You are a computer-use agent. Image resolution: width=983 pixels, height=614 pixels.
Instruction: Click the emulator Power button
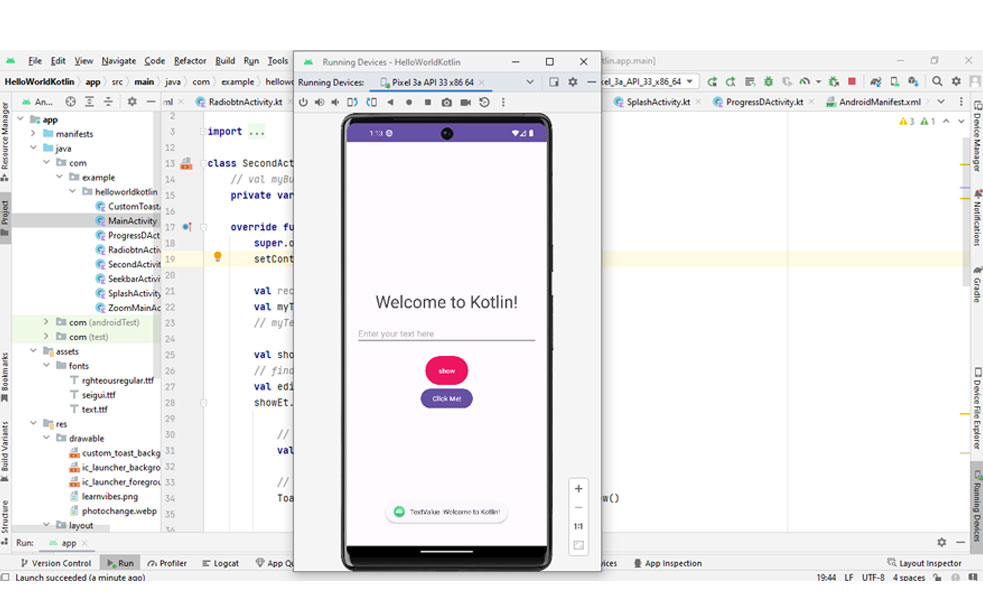(303, 102)
